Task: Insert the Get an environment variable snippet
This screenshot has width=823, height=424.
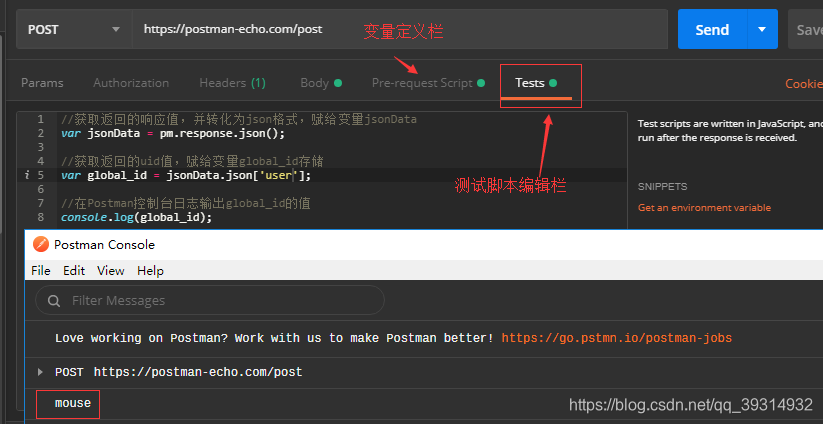Action: pyautogui.click(x=704, y=208)
